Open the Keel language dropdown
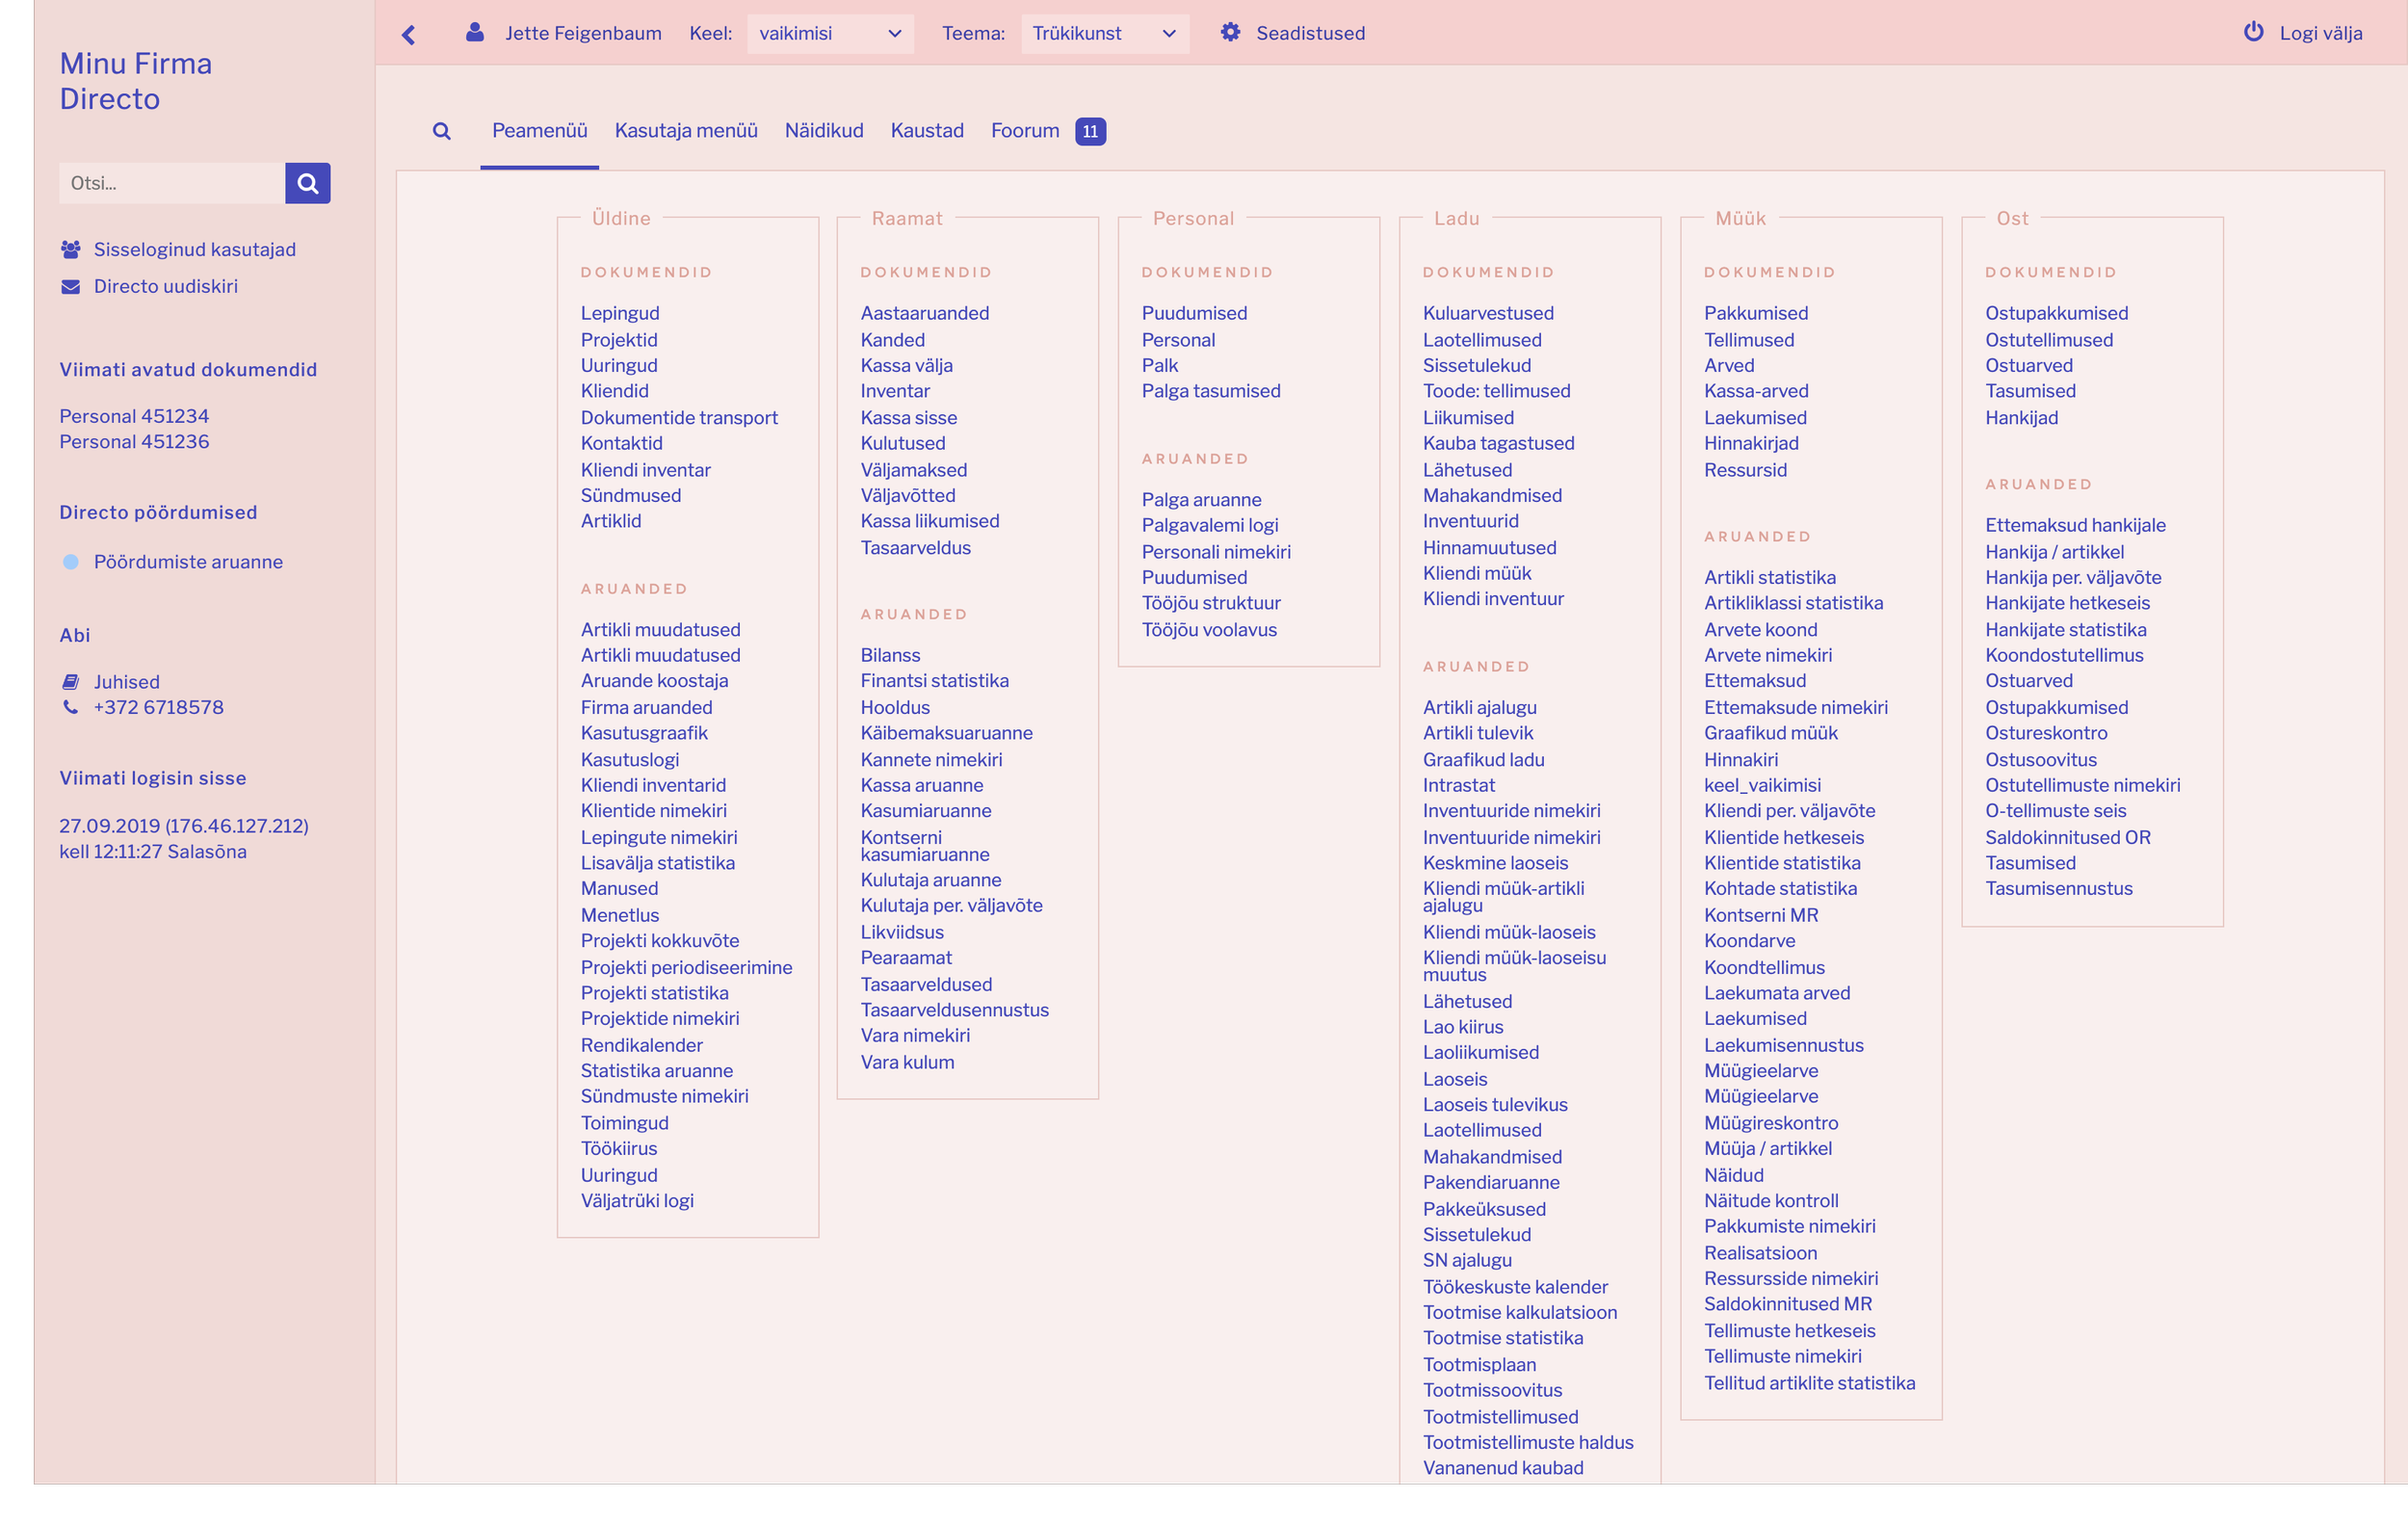The width and height of the screenshot is (2408, 1524). (x=829, y=33)
